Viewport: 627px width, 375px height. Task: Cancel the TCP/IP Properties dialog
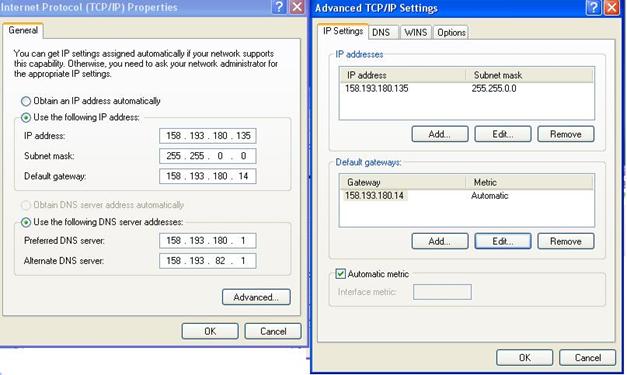(273, 331)
